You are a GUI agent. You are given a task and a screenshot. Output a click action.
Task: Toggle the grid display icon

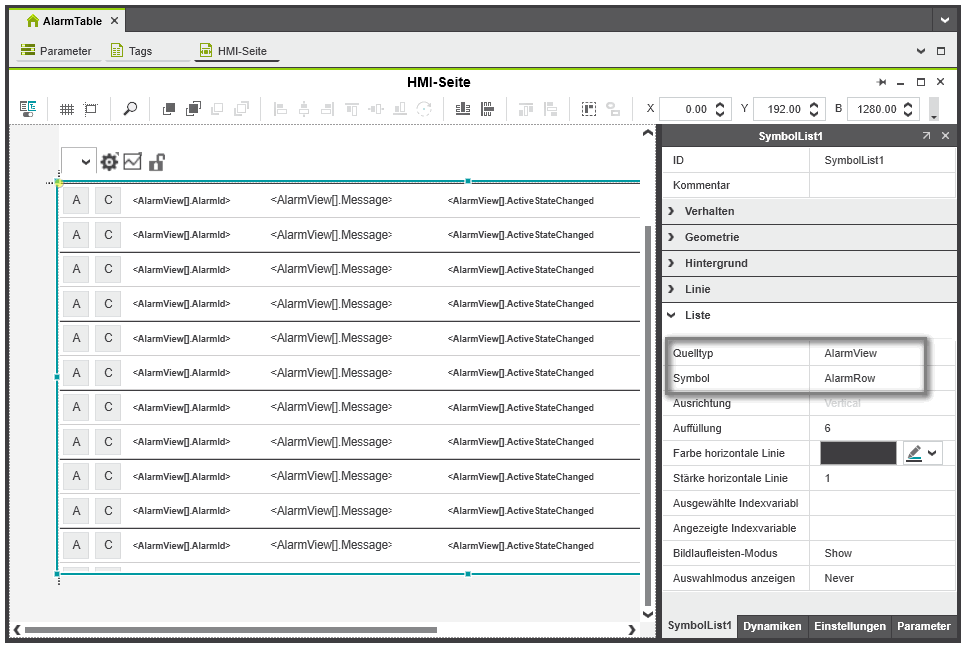point(67,109)
